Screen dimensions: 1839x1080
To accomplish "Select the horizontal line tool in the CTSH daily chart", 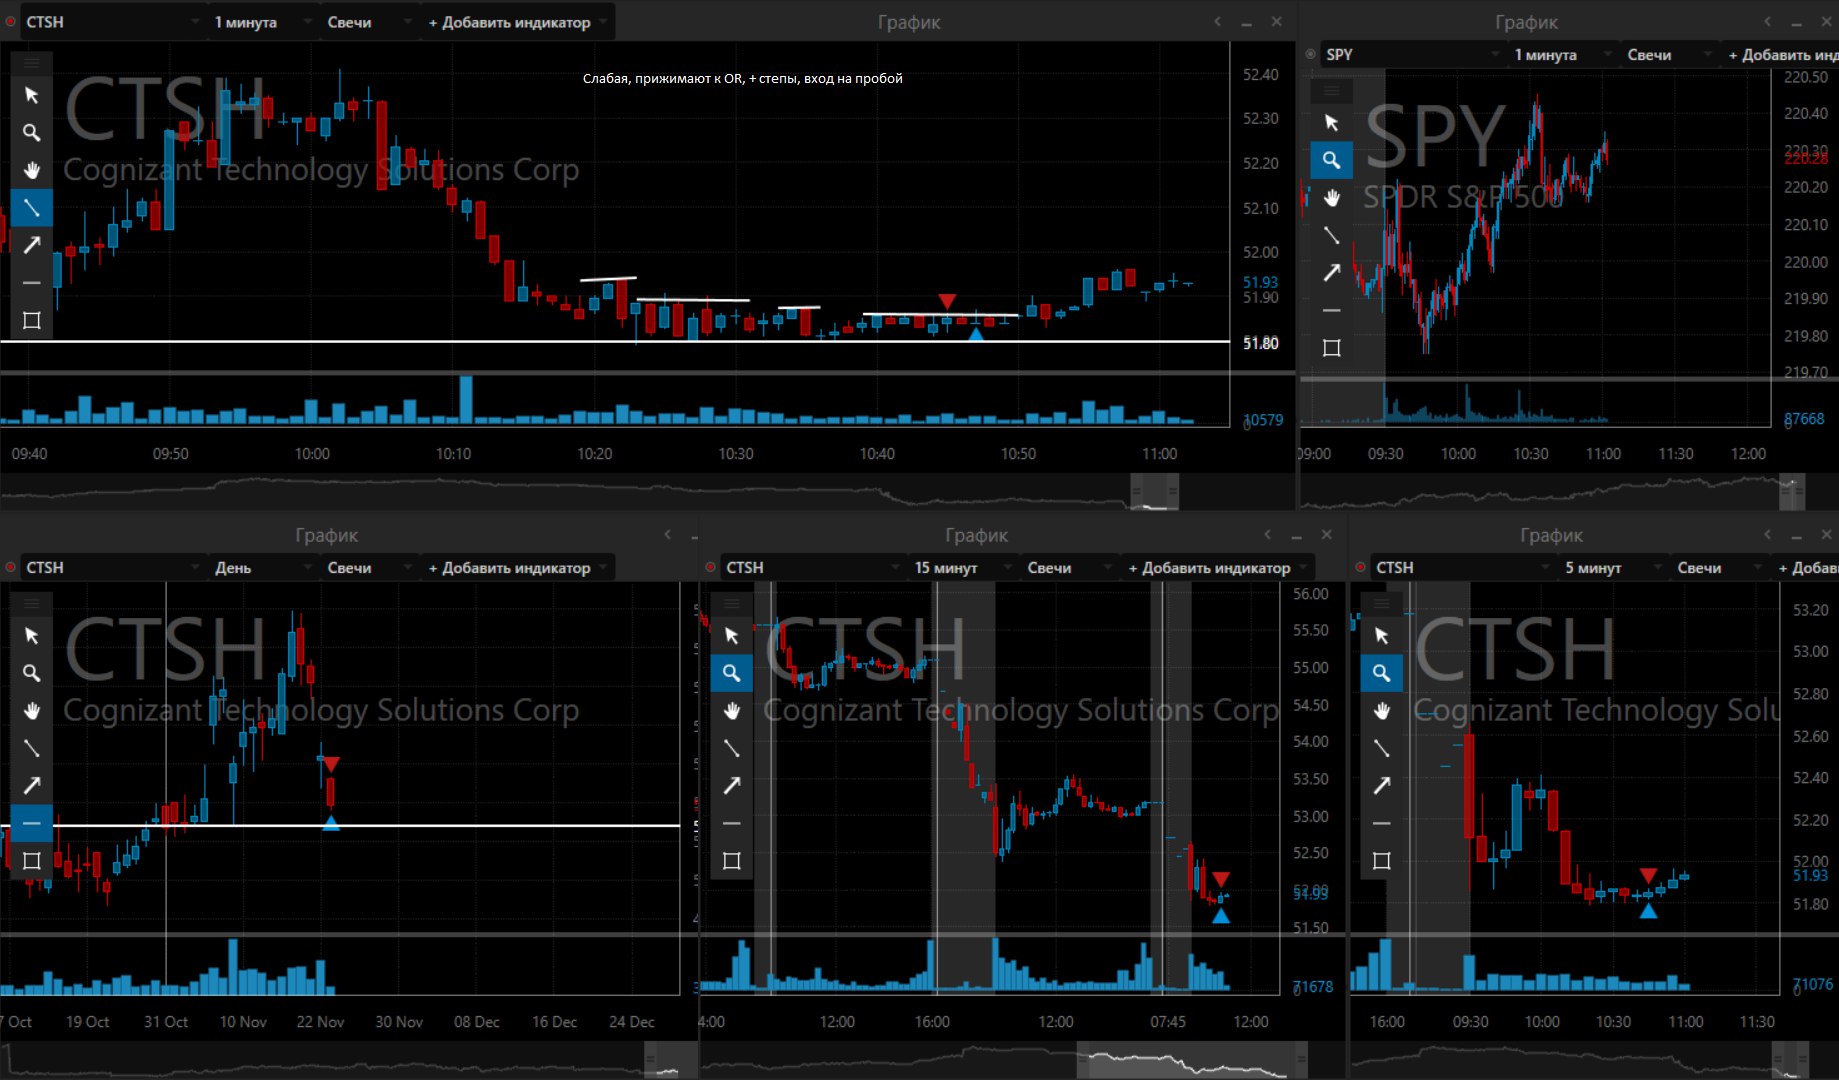I will 31,823.
